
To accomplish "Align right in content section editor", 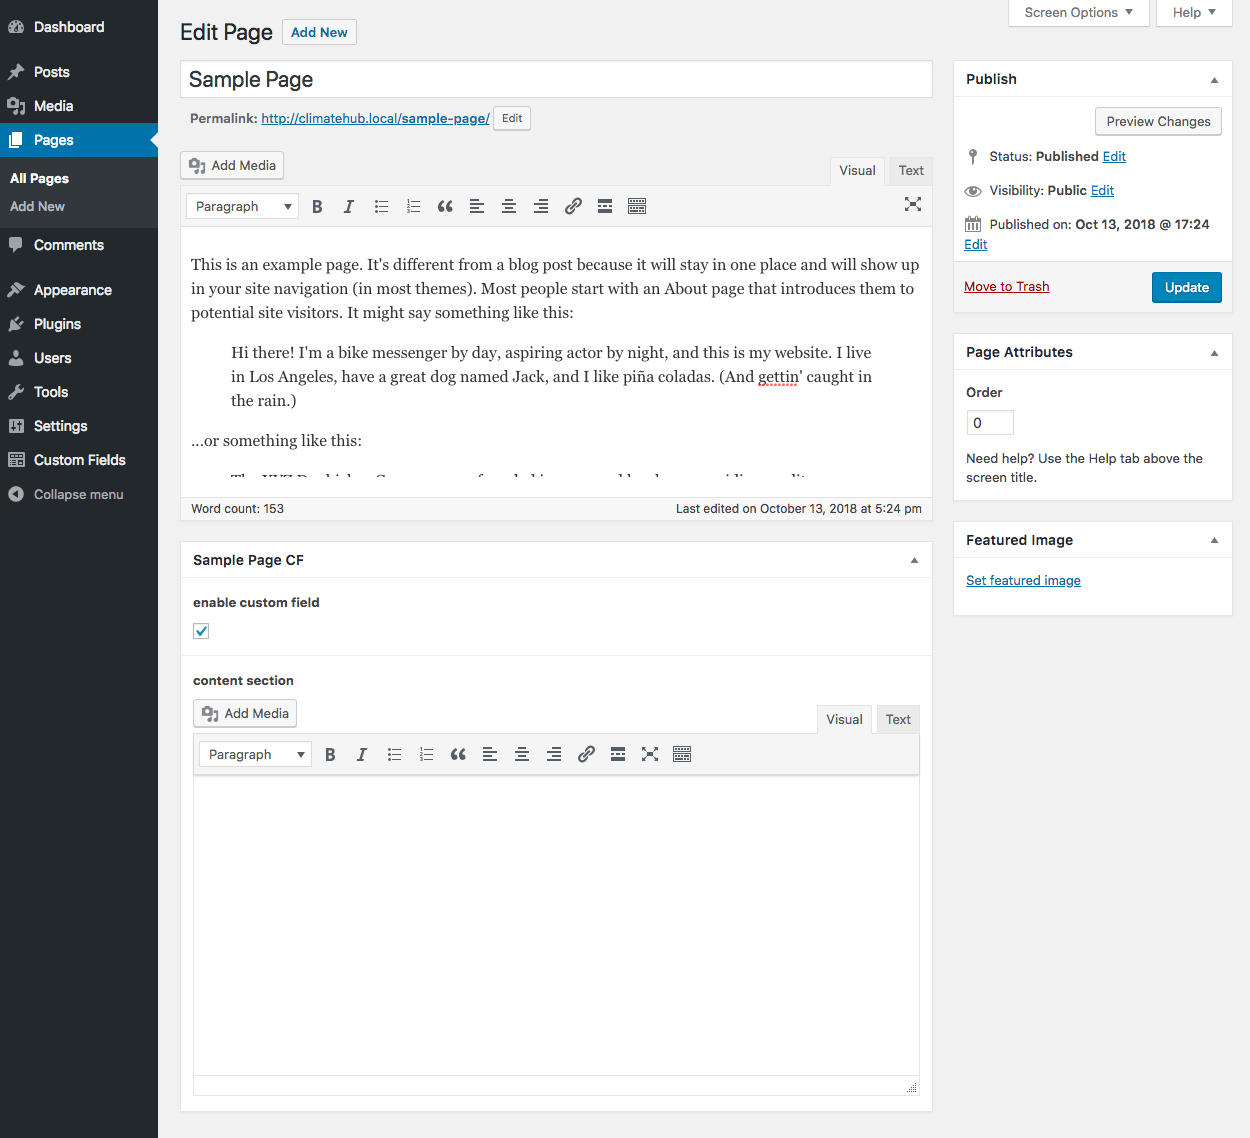I will click(554, 754).
